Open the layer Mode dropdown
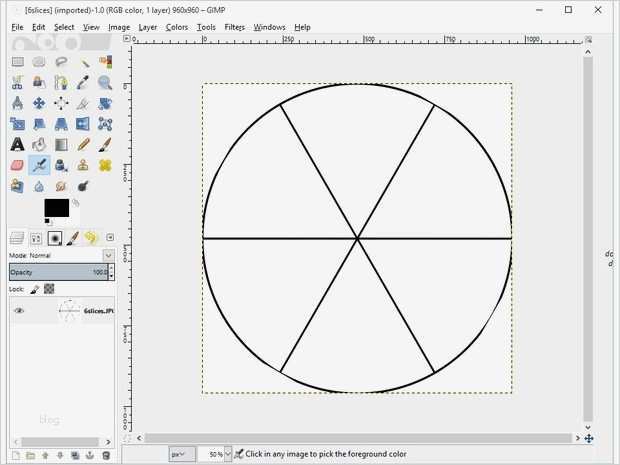The image size is (620, 465). pos(108,255)
